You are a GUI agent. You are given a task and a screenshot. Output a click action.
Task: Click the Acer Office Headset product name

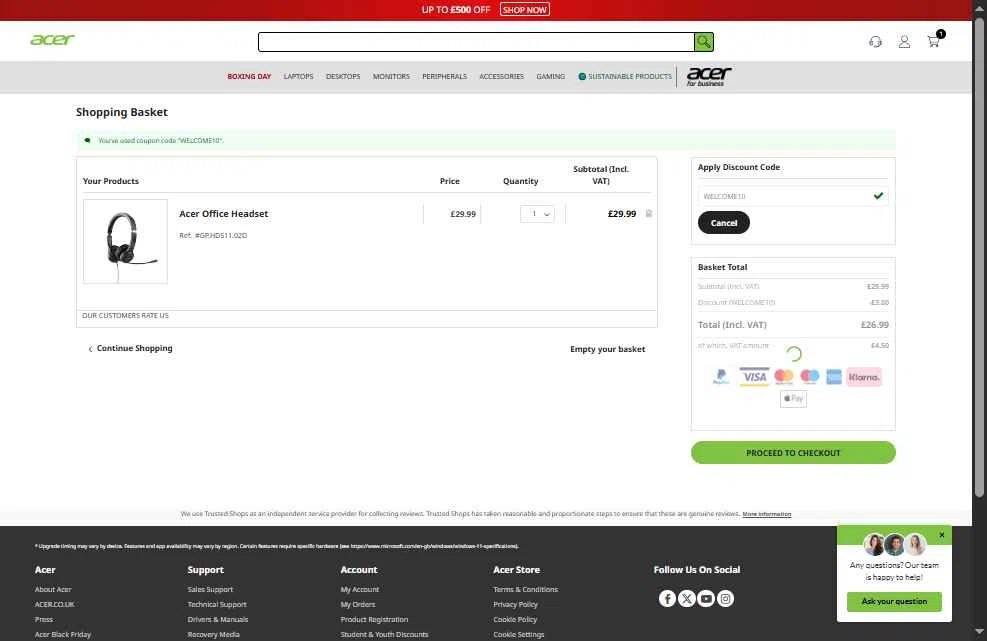click(223, 213)
